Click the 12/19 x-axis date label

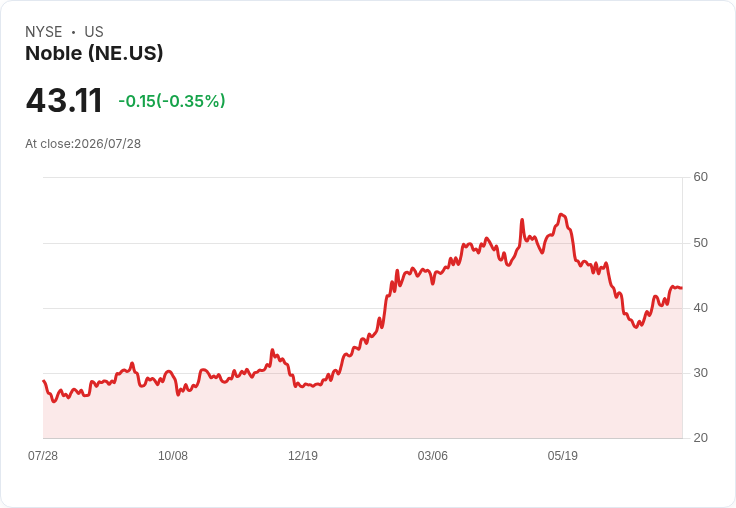pyautogui.click(x=303, y=455)
